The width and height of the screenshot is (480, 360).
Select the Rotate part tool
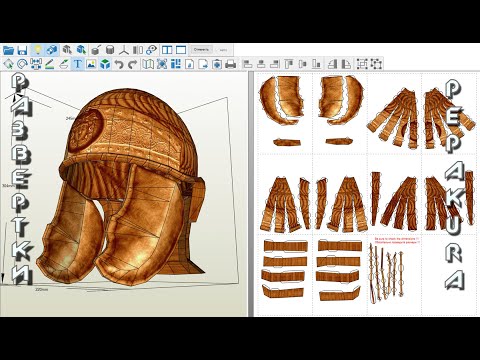coord(22,64)
